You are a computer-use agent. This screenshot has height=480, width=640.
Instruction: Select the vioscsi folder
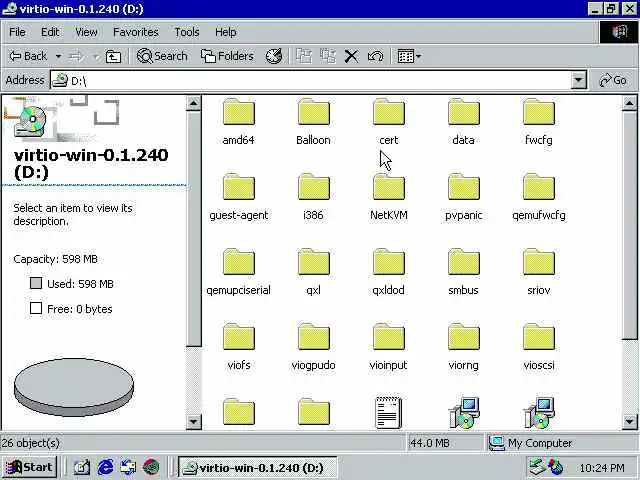tap(539, 337)
